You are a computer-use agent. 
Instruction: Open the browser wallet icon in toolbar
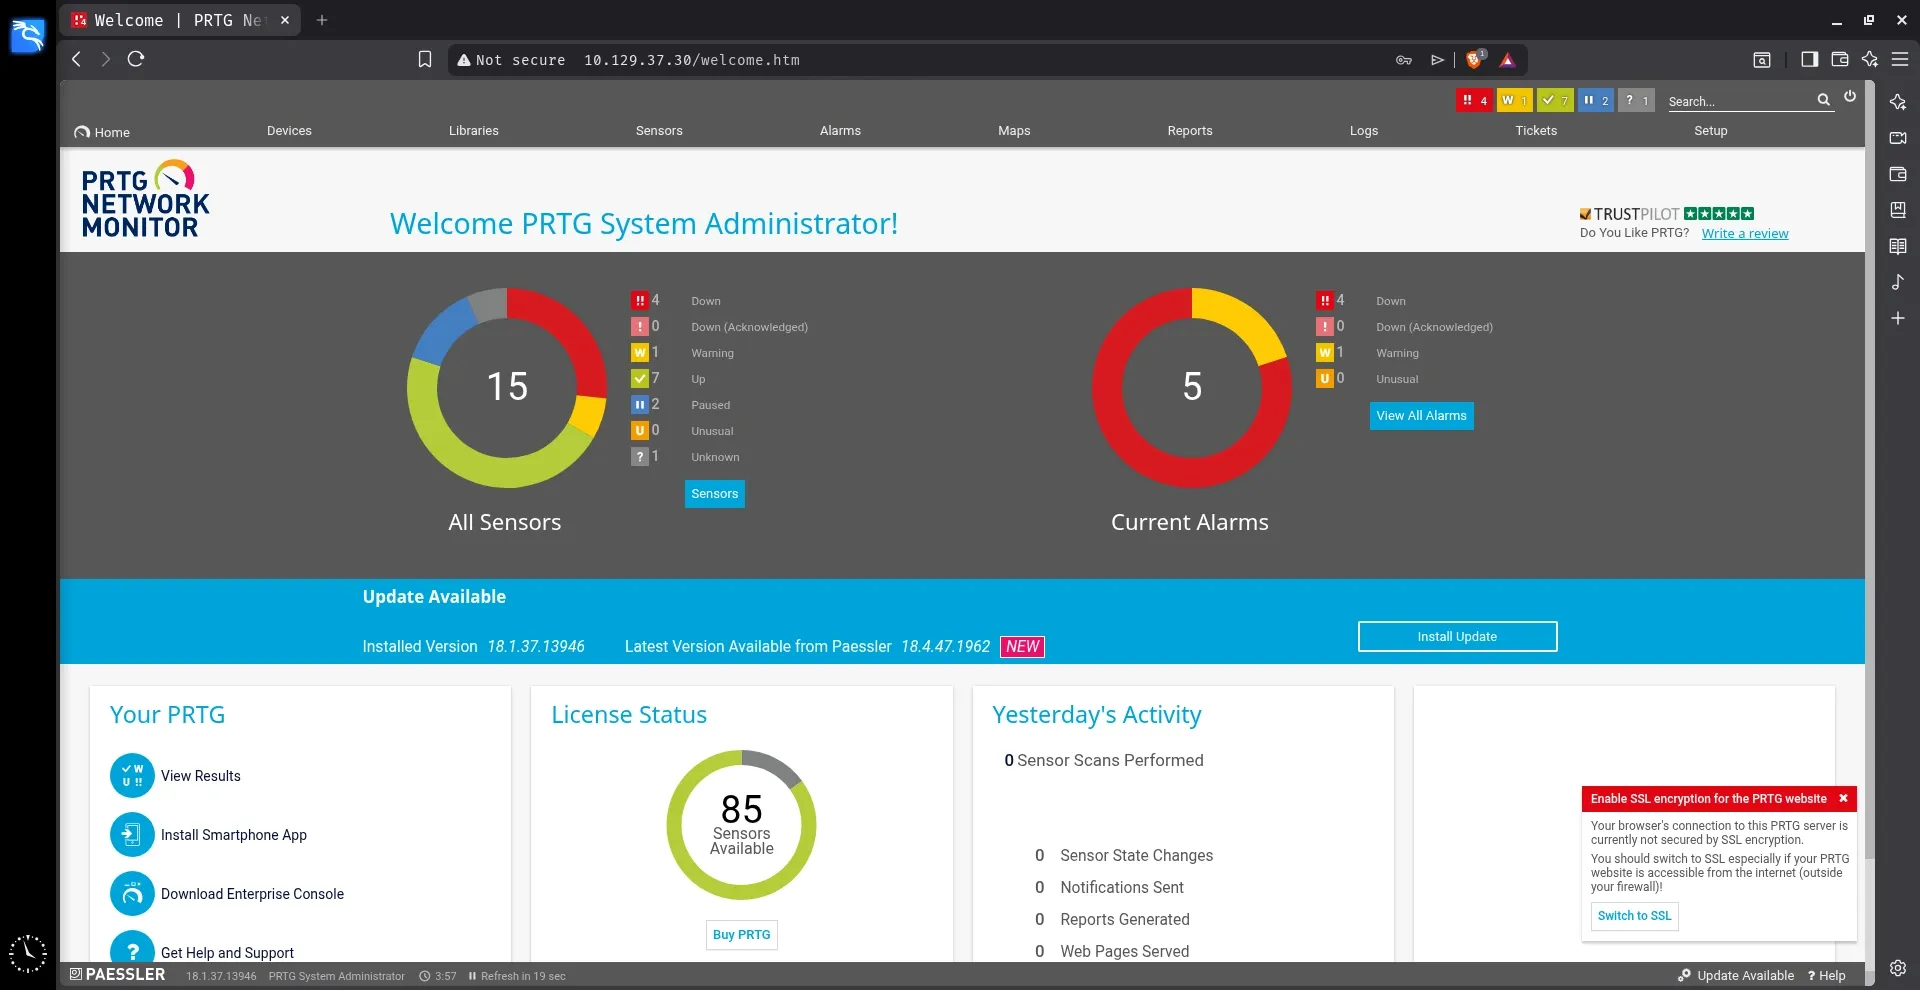[x=1839, y=60]
